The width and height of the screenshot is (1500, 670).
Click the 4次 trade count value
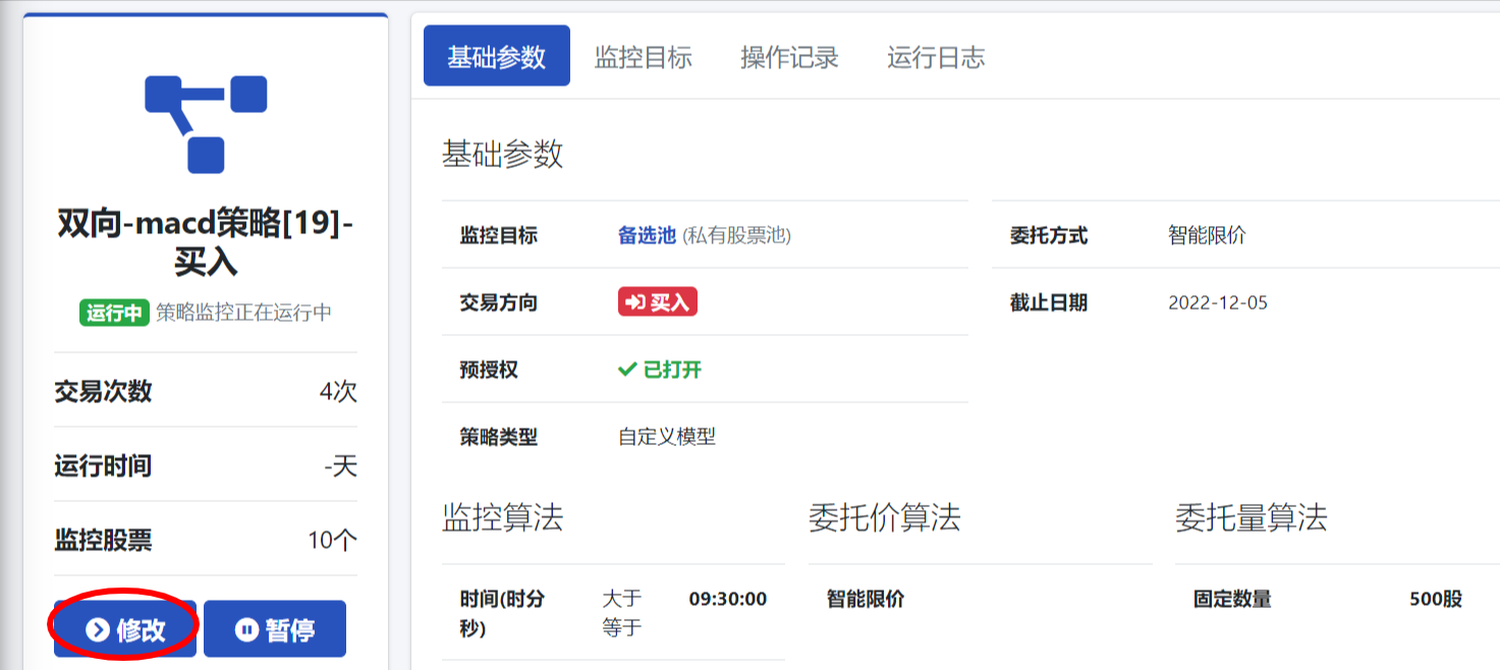[x=338, y=391]
